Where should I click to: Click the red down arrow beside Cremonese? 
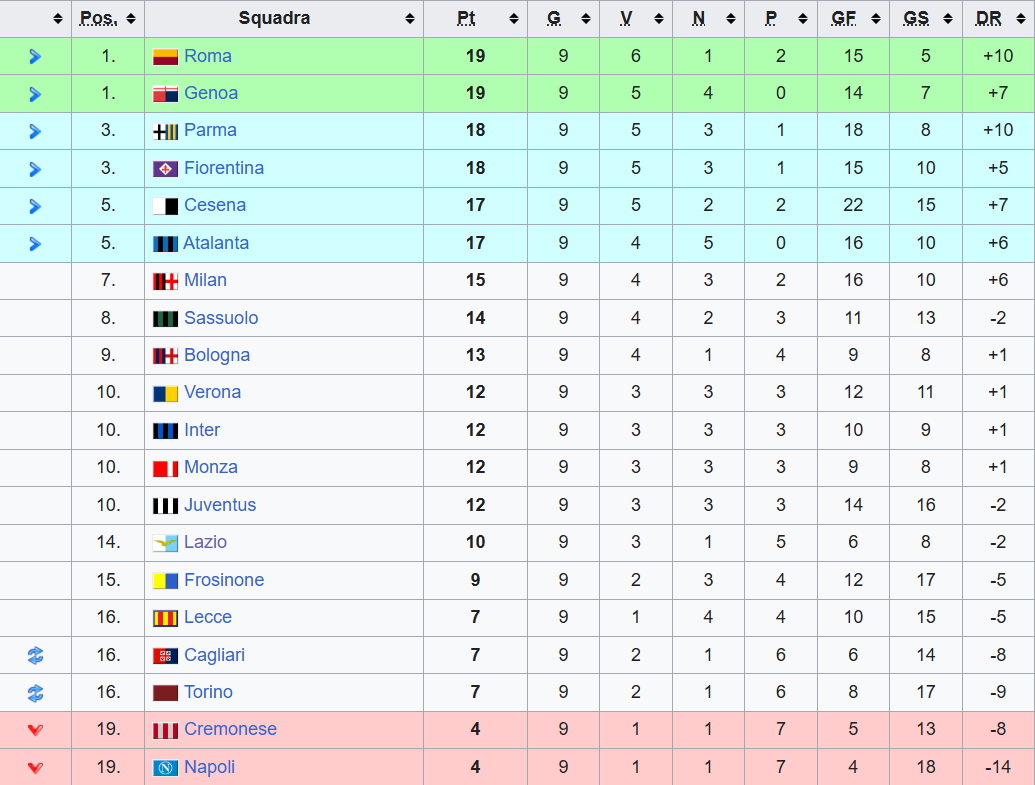tap(35, 730)
